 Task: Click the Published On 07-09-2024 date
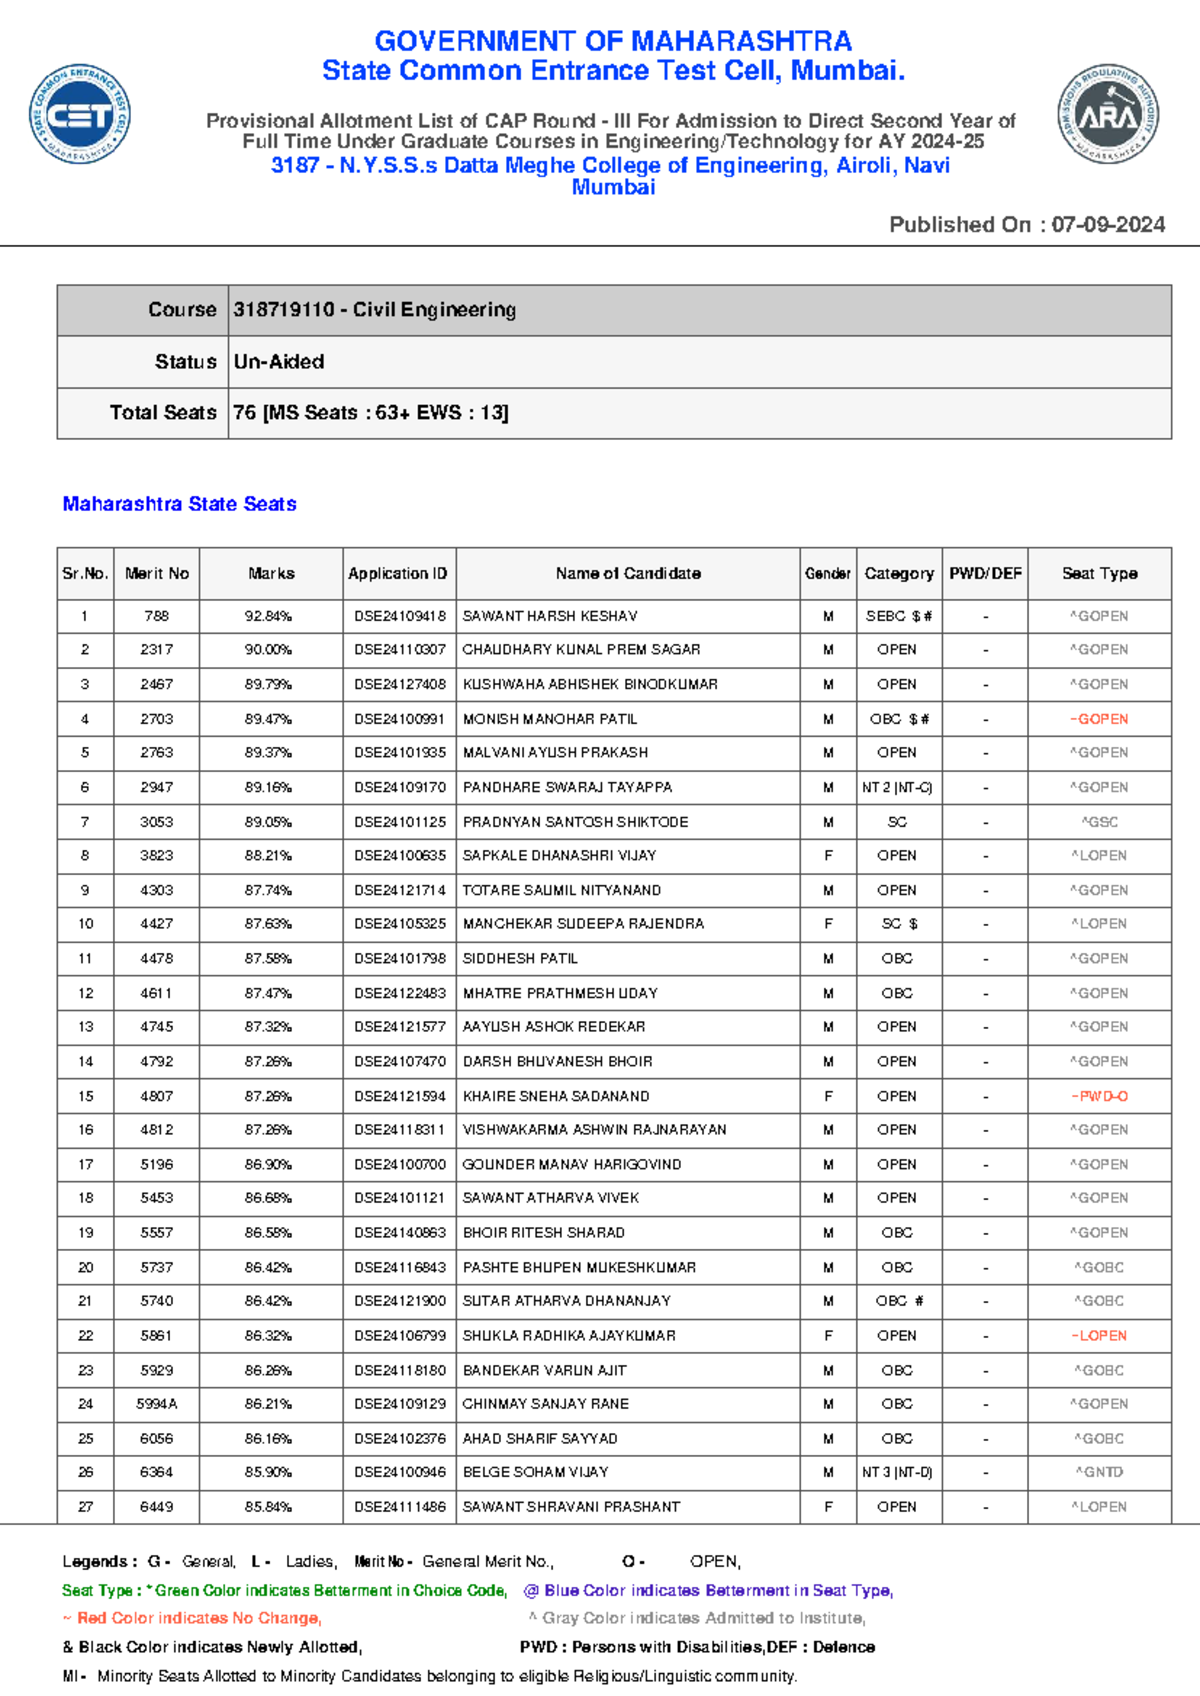(x=1027, y=225)
